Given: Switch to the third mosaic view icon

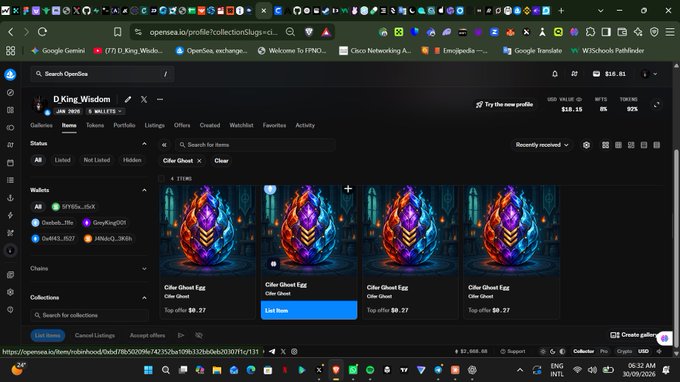Looking at the screenshot, I should (631, 145).
